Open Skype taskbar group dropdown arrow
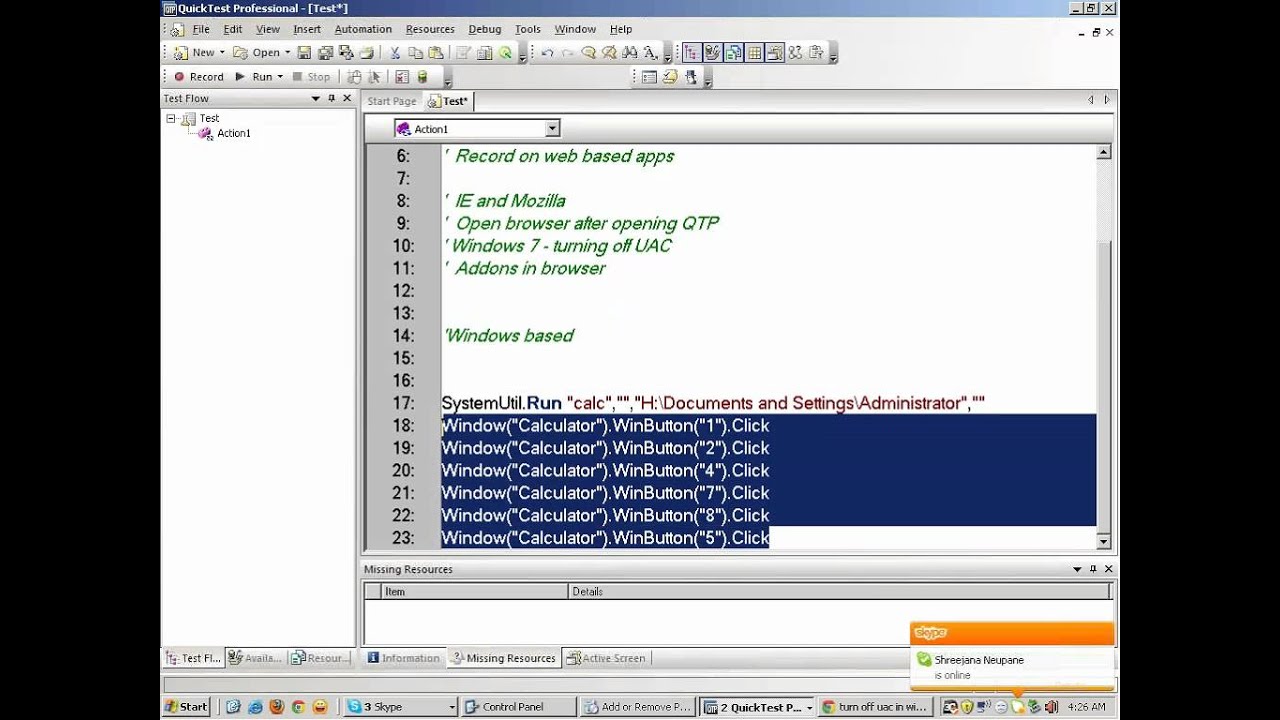Viewport: 1280px width, 720px height. [452, 707]
